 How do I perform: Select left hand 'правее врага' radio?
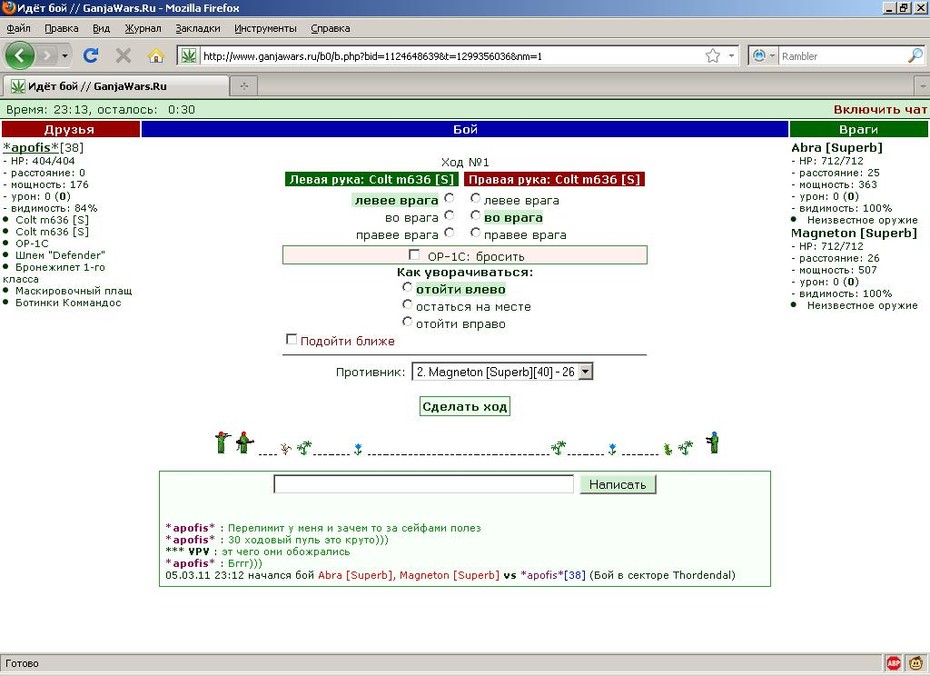coord(449,232)
